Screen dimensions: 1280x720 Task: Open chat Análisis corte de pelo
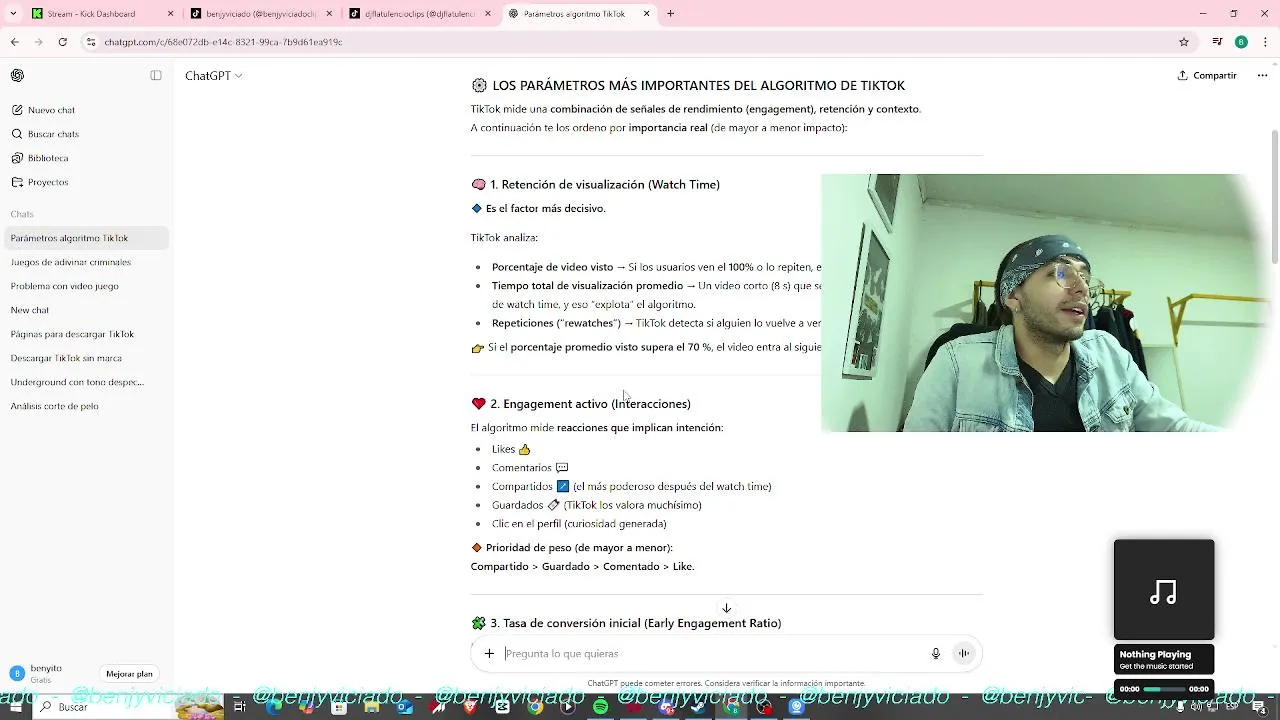pos(55,406)
